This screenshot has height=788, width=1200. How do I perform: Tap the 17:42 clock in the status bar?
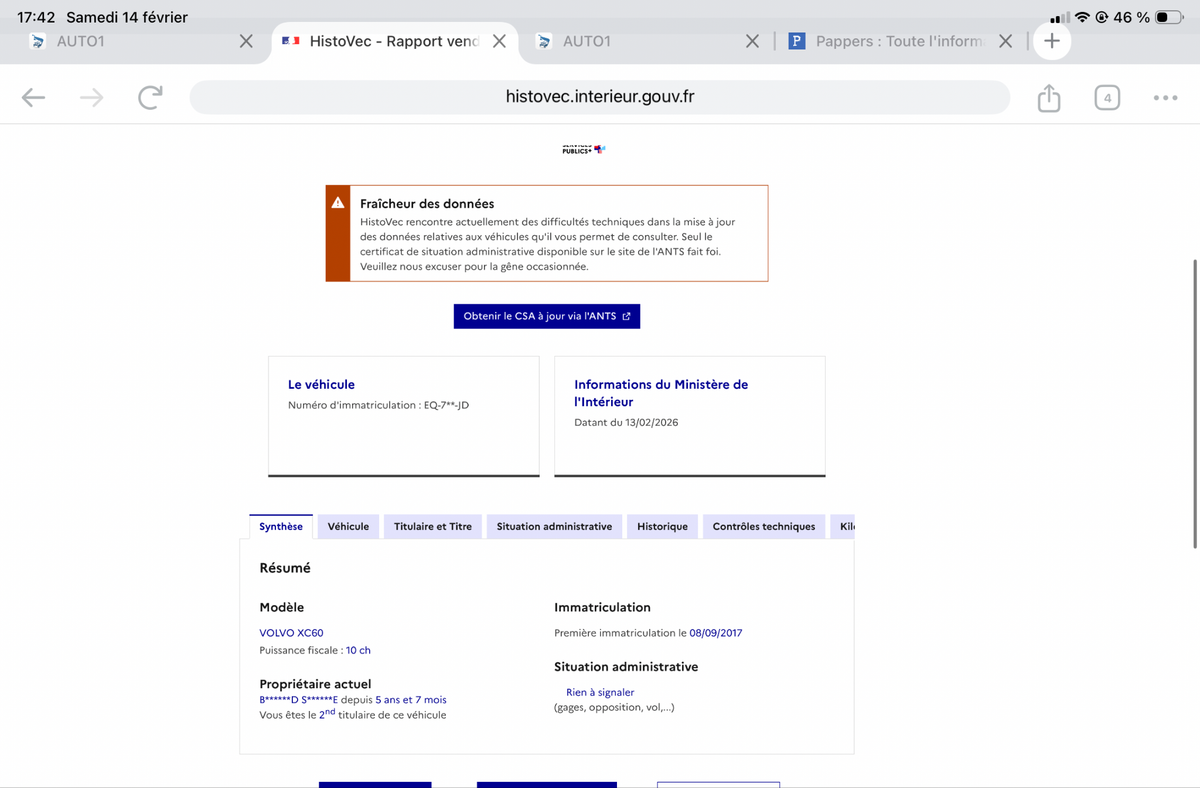(x=37, y=17)
